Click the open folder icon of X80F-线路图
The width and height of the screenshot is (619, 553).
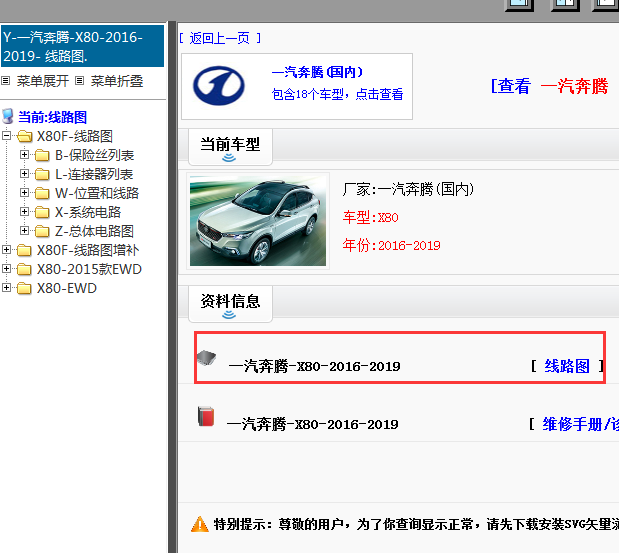click(24, 137)
